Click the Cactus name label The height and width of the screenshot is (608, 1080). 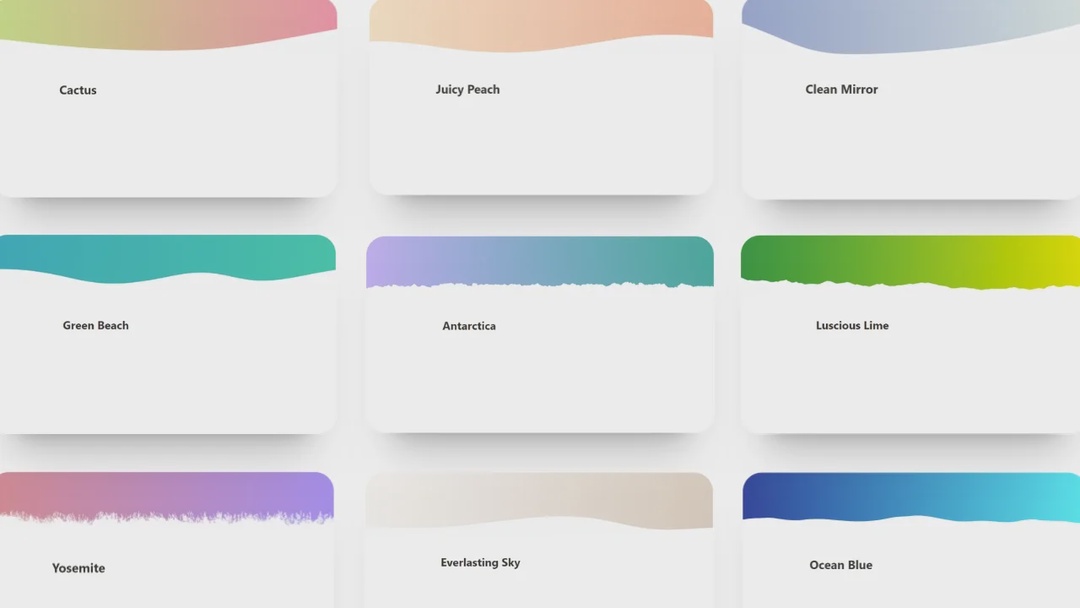pos(77,90)
